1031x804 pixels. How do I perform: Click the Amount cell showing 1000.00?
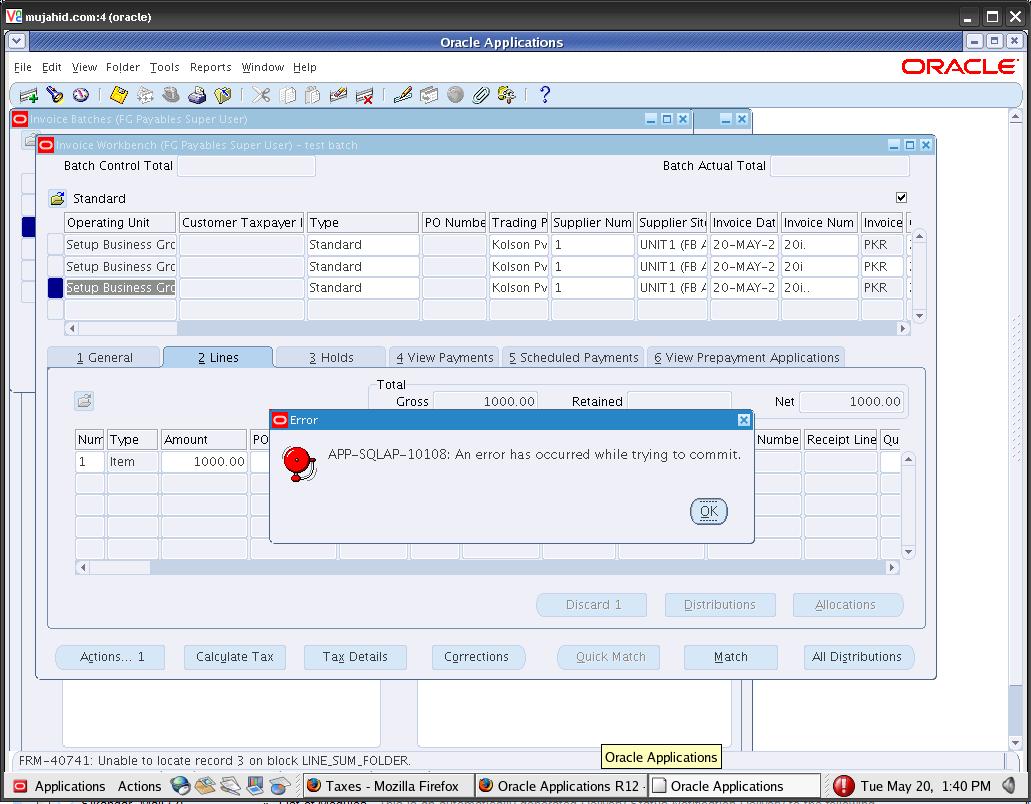point(204,461)
